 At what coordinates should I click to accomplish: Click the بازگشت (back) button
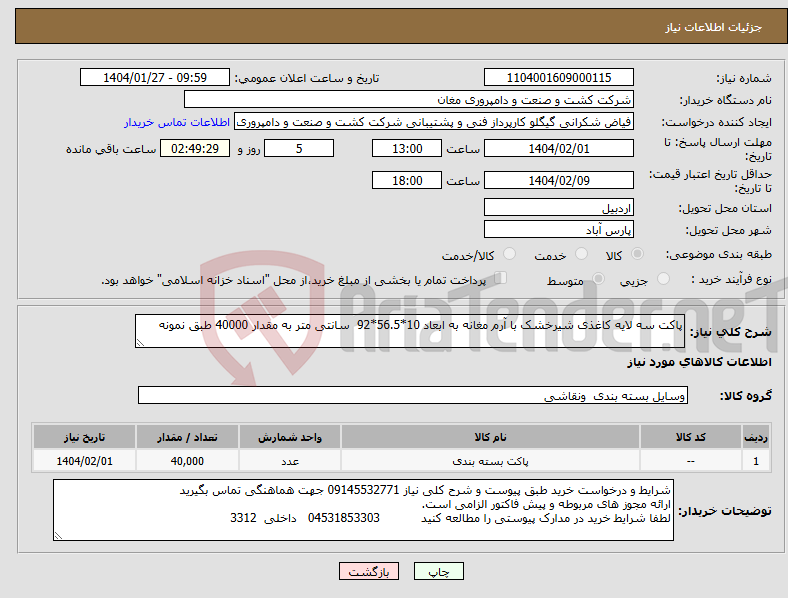[369, 571]
